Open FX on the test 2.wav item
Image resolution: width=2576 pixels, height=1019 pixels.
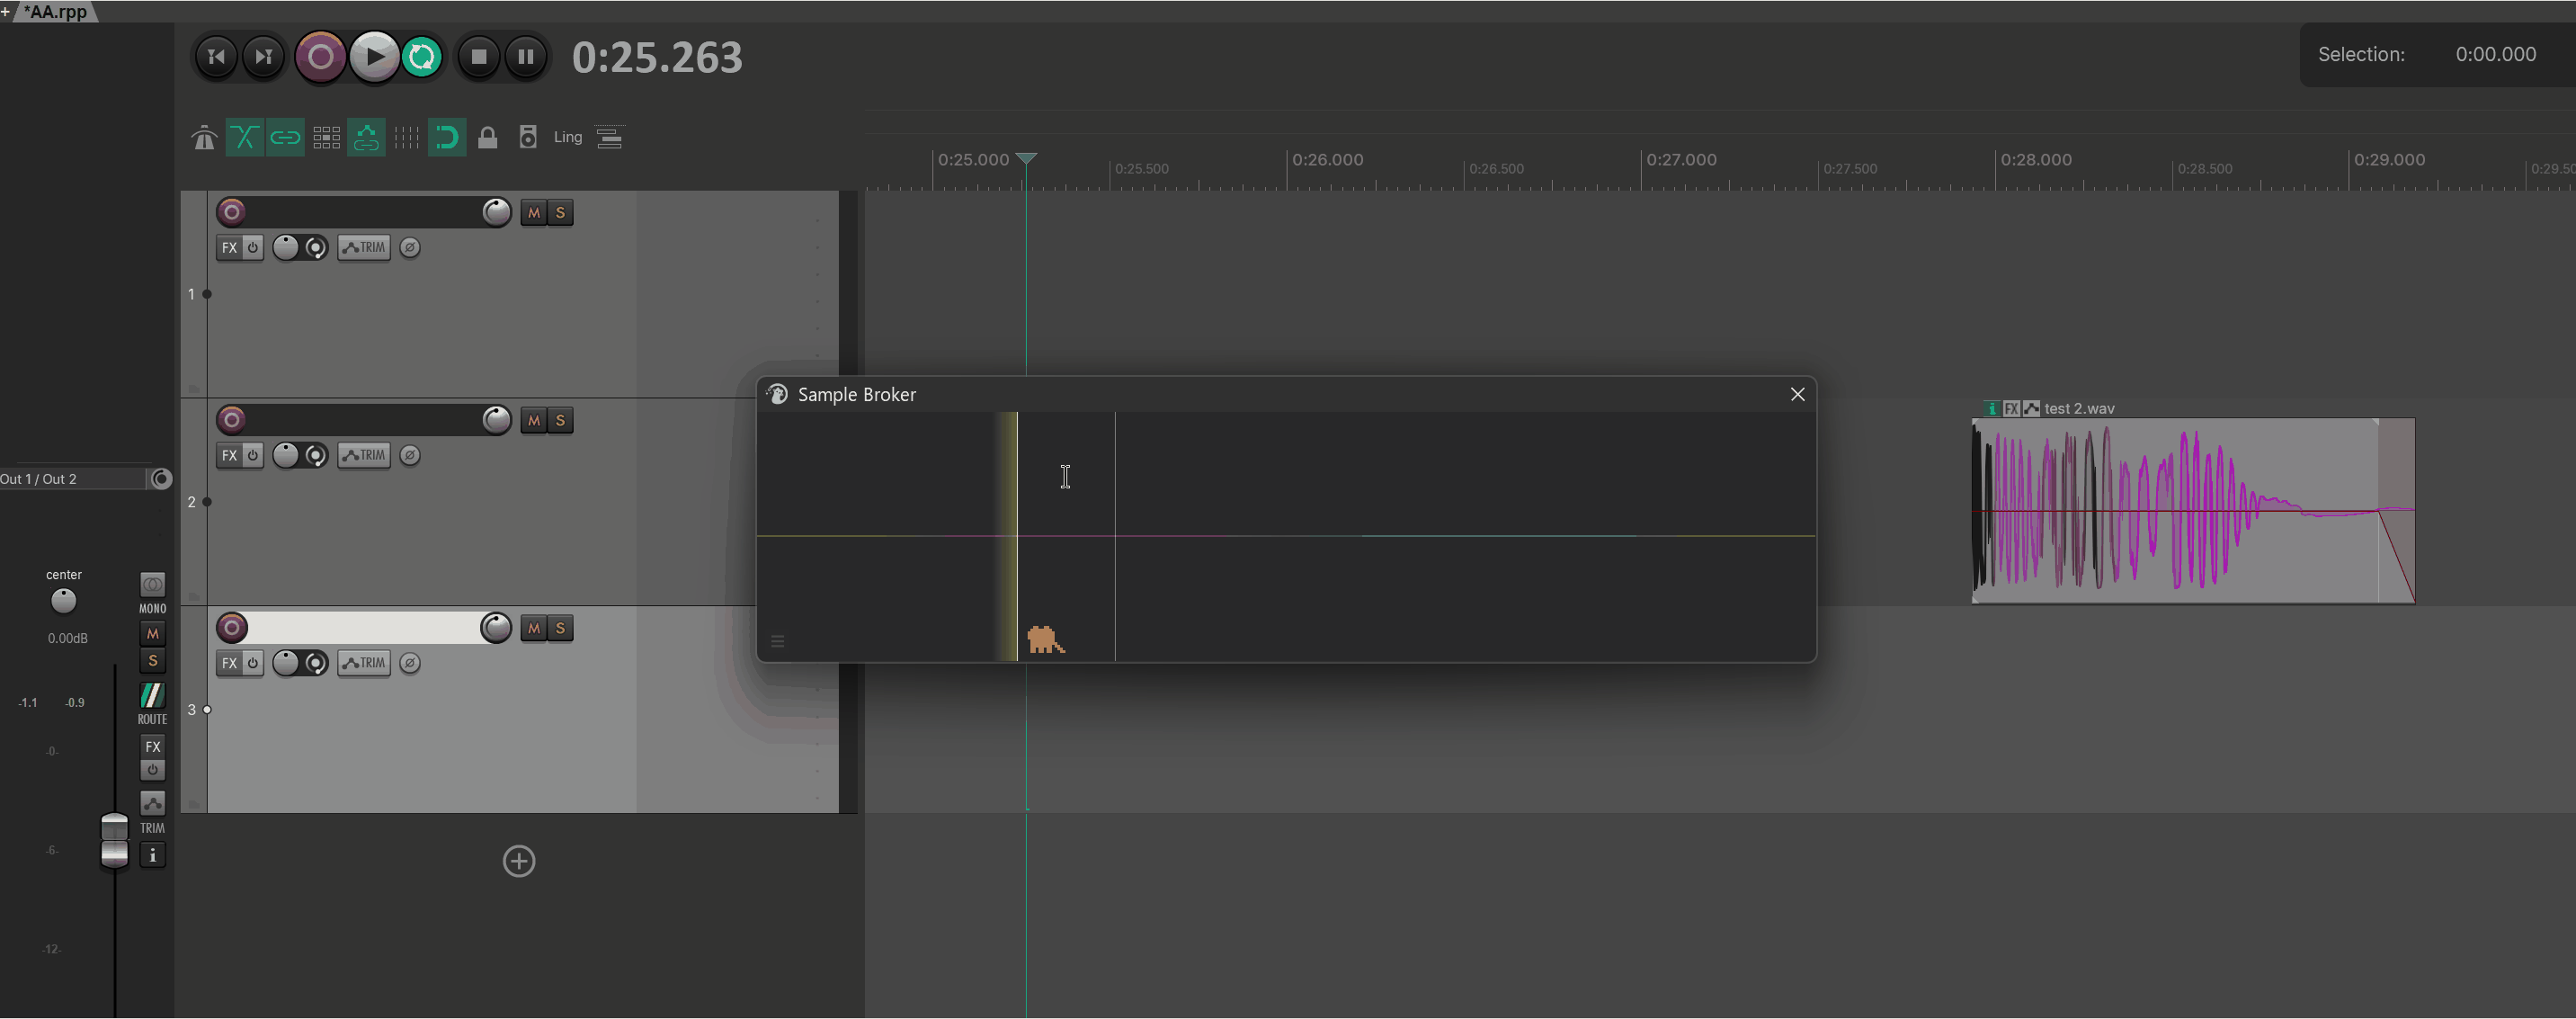[x=2011, y=408]
